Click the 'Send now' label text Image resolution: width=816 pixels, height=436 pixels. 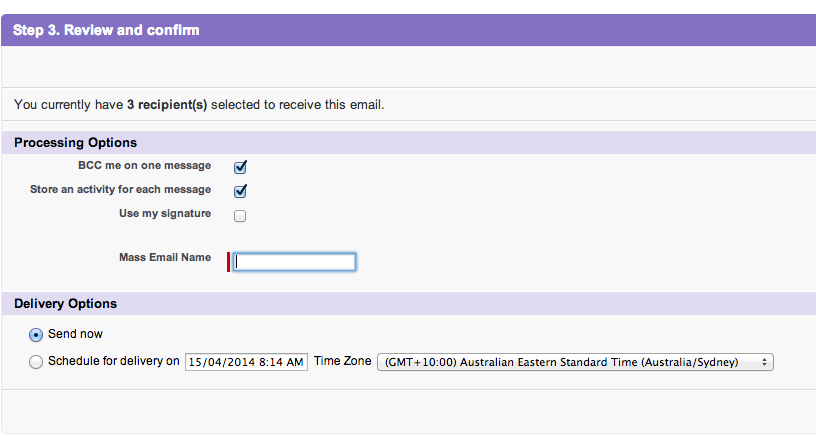click(x=76, y=334)
